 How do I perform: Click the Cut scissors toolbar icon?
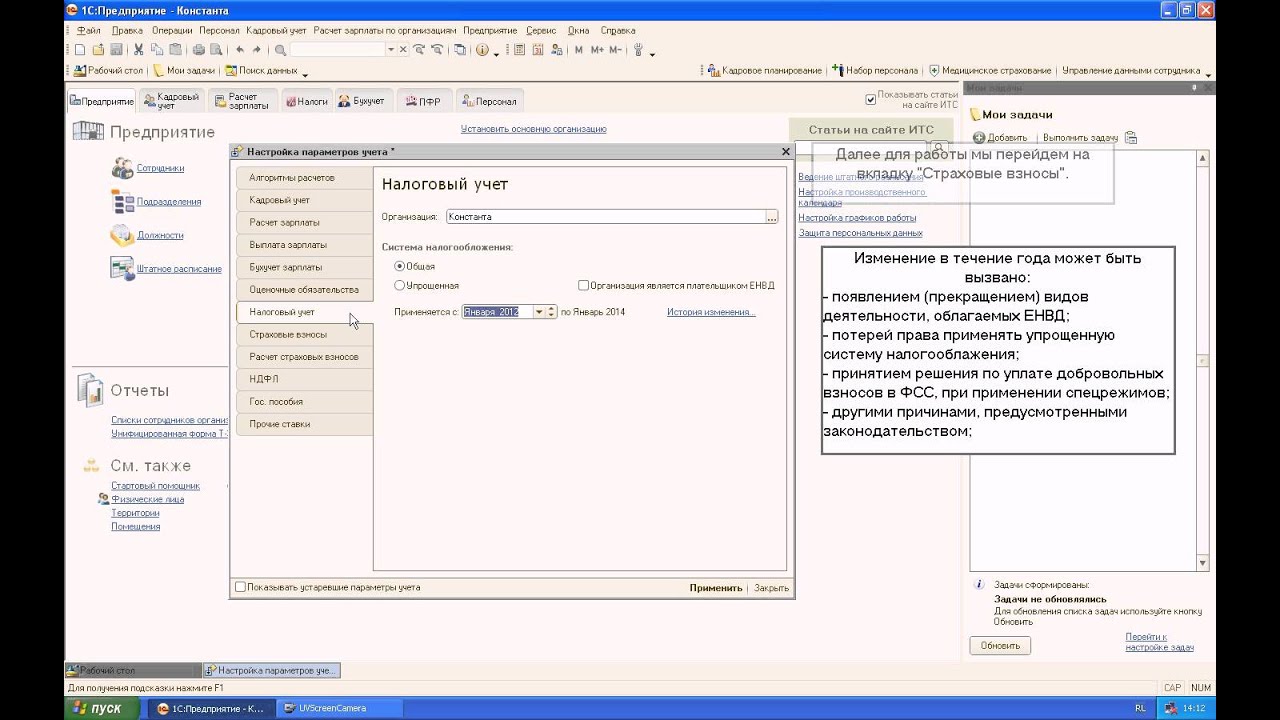coord(139,50)
